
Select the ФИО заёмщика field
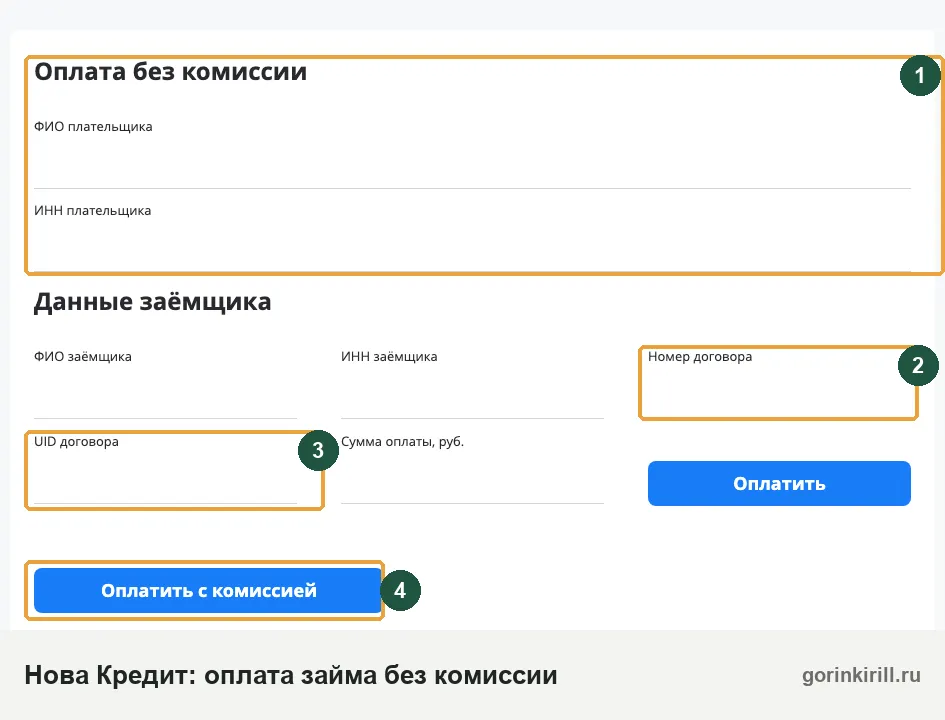coord(165,393)
